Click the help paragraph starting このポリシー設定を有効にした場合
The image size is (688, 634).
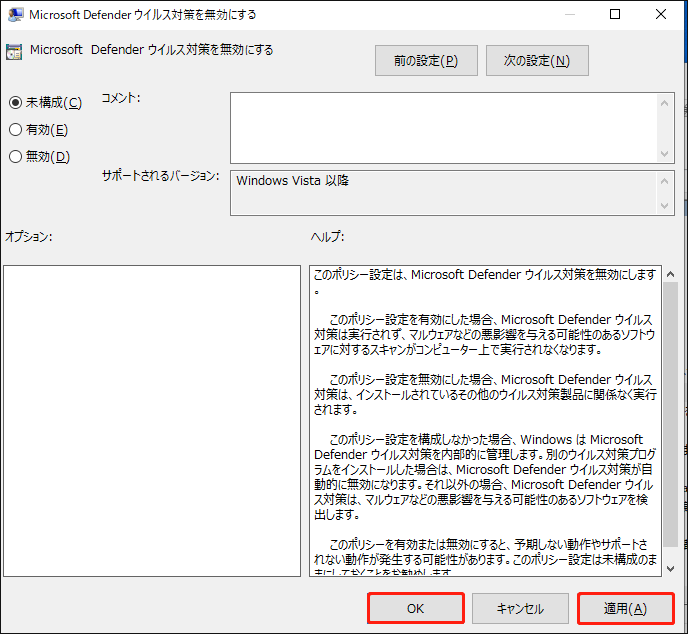[x=484, y=335]
